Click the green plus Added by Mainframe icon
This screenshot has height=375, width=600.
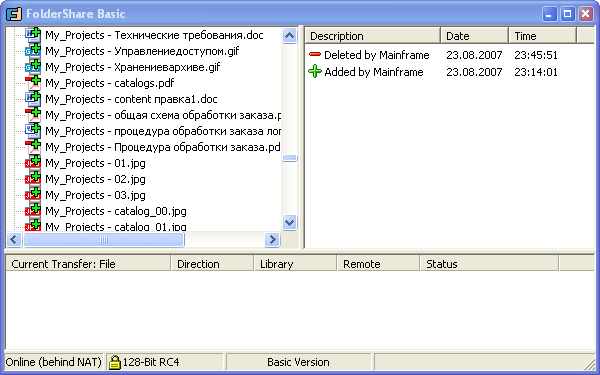tap(315, 72)
